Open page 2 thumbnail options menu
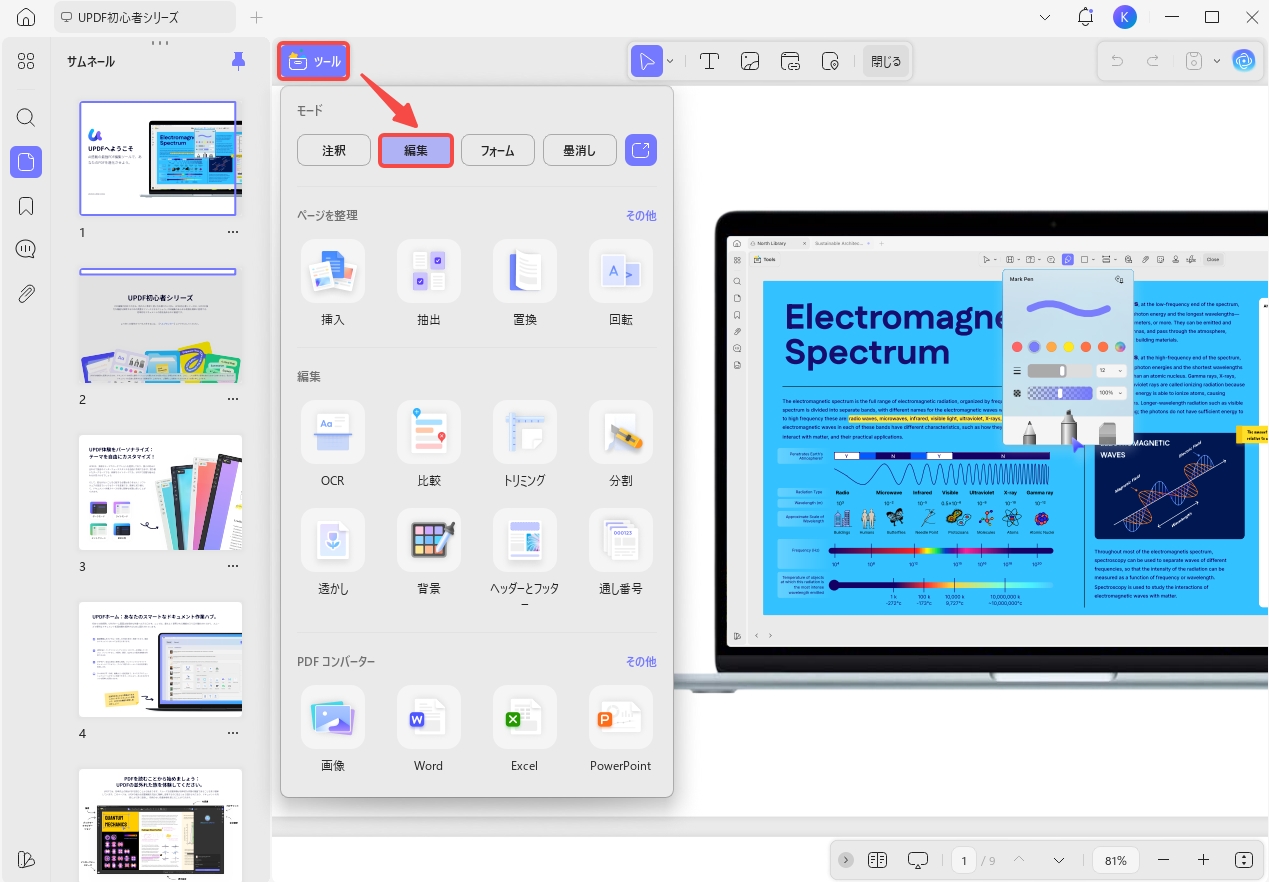The width and height of the screenshot is (1269, 882). tap(233, 399)
